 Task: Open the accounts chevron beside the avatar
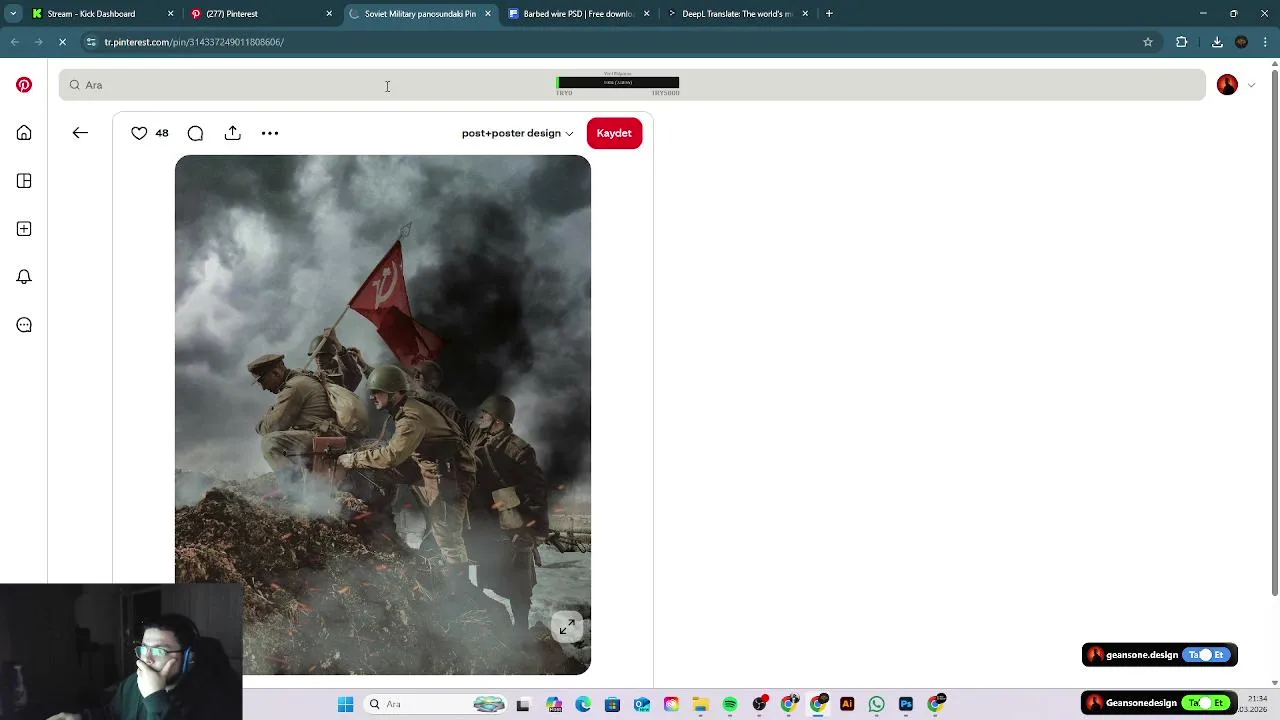[1251, 85]
